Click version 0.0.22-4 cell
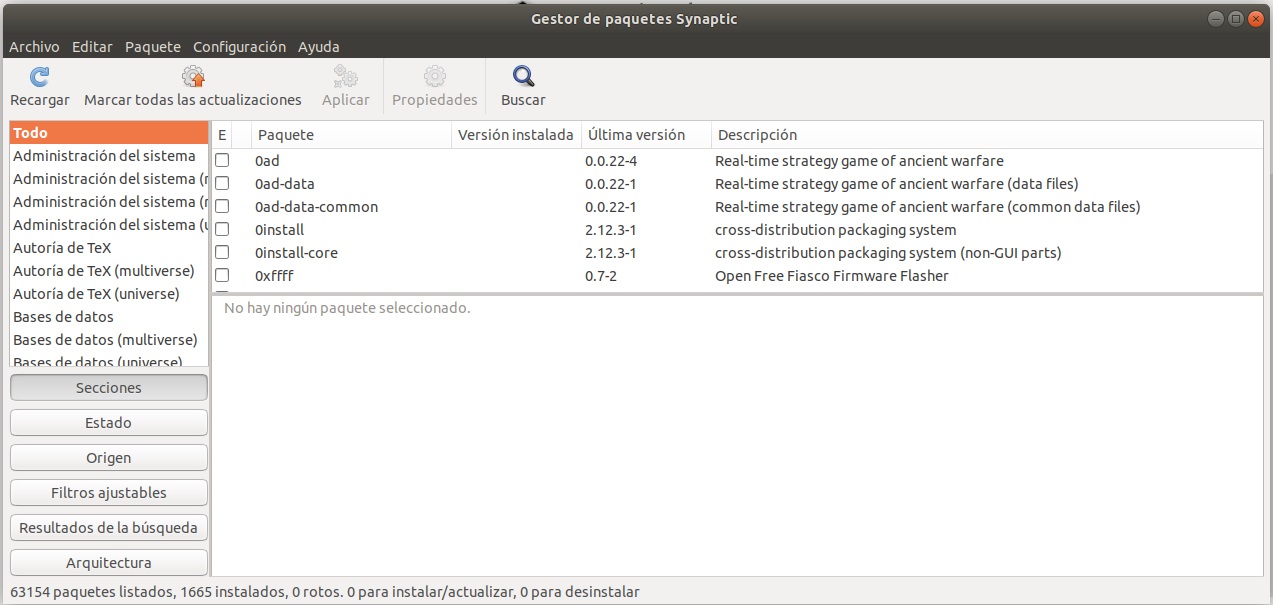Viewport: 1273px width, 605px height. coord(611,161)
